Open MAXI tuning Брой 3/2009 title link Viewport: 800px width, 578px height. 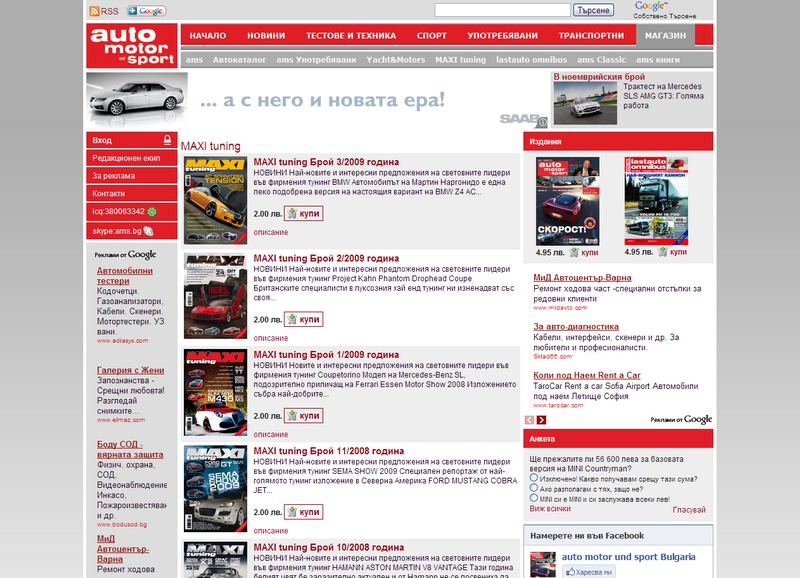point(326,162)
